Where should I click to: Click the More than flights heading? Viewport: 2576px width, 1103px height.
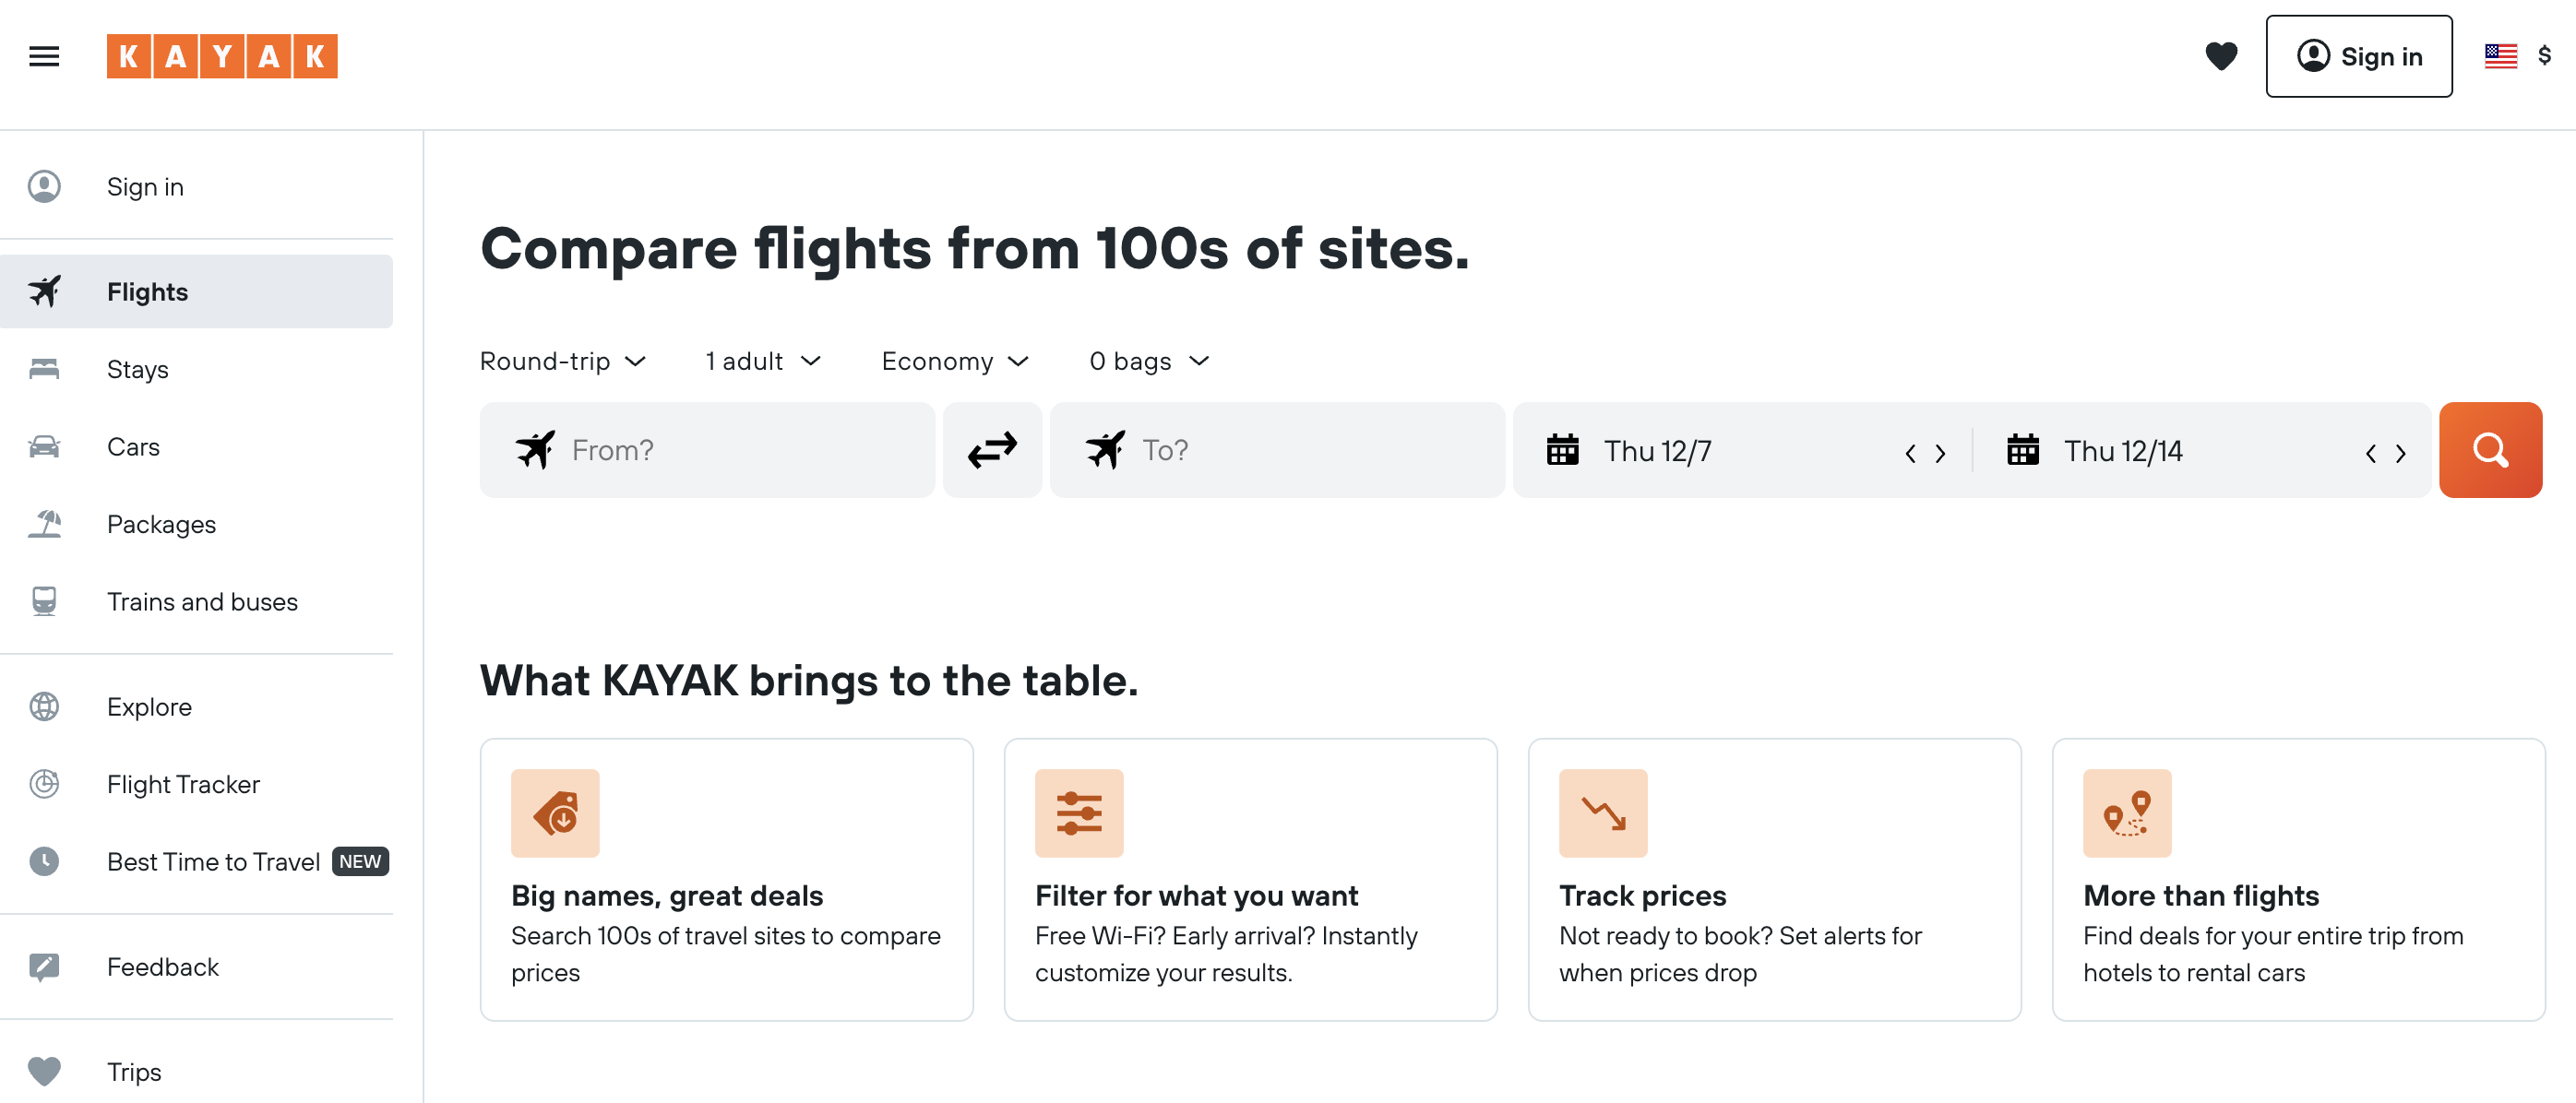2201,895
